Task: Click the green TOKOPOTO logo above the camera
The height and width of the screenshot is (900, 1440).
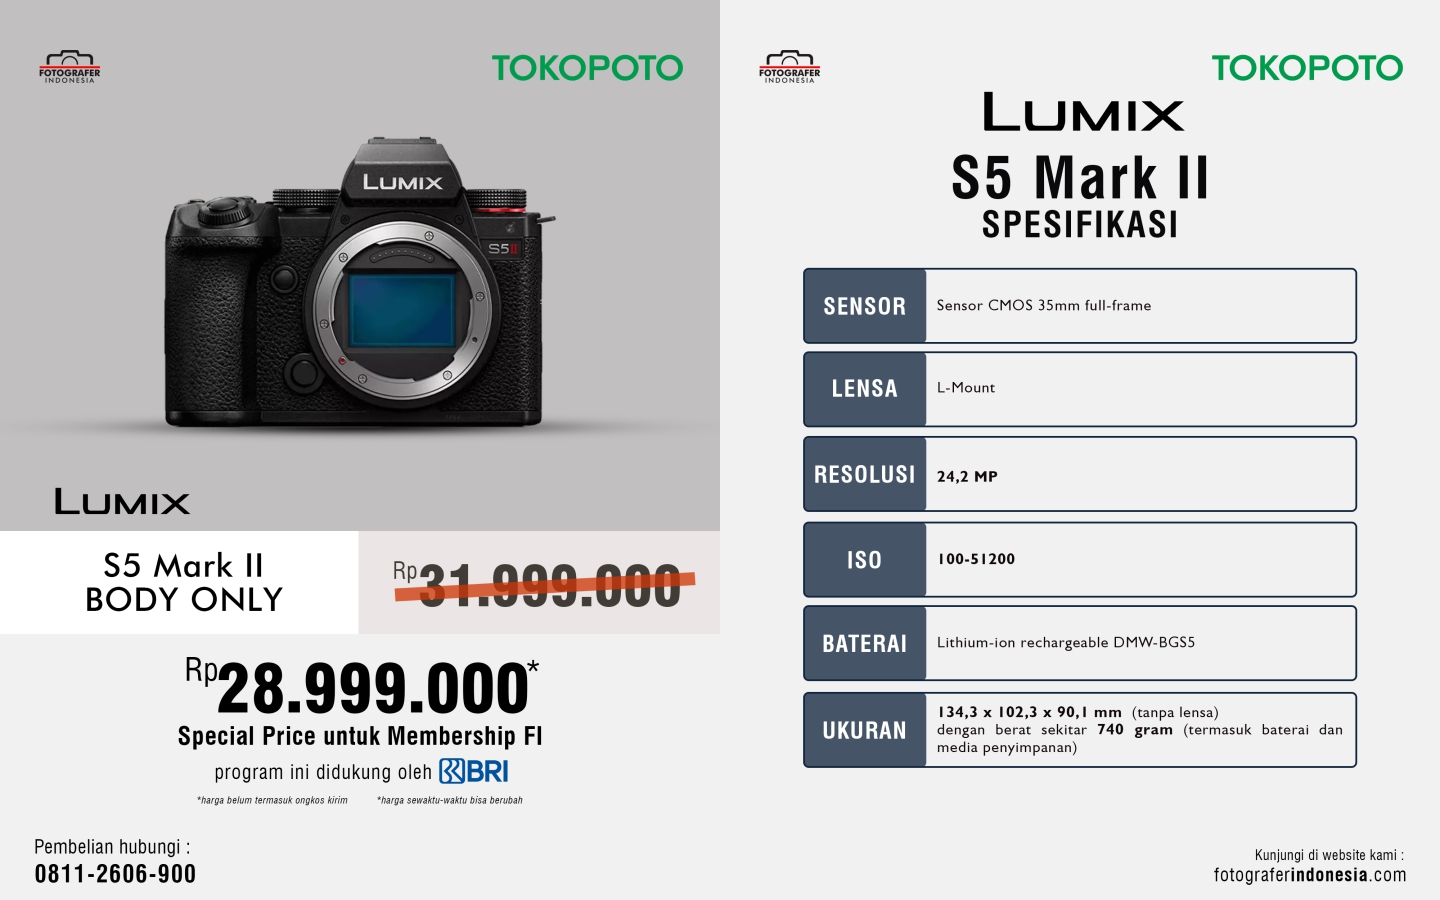Action: click(x=587, y=68)
